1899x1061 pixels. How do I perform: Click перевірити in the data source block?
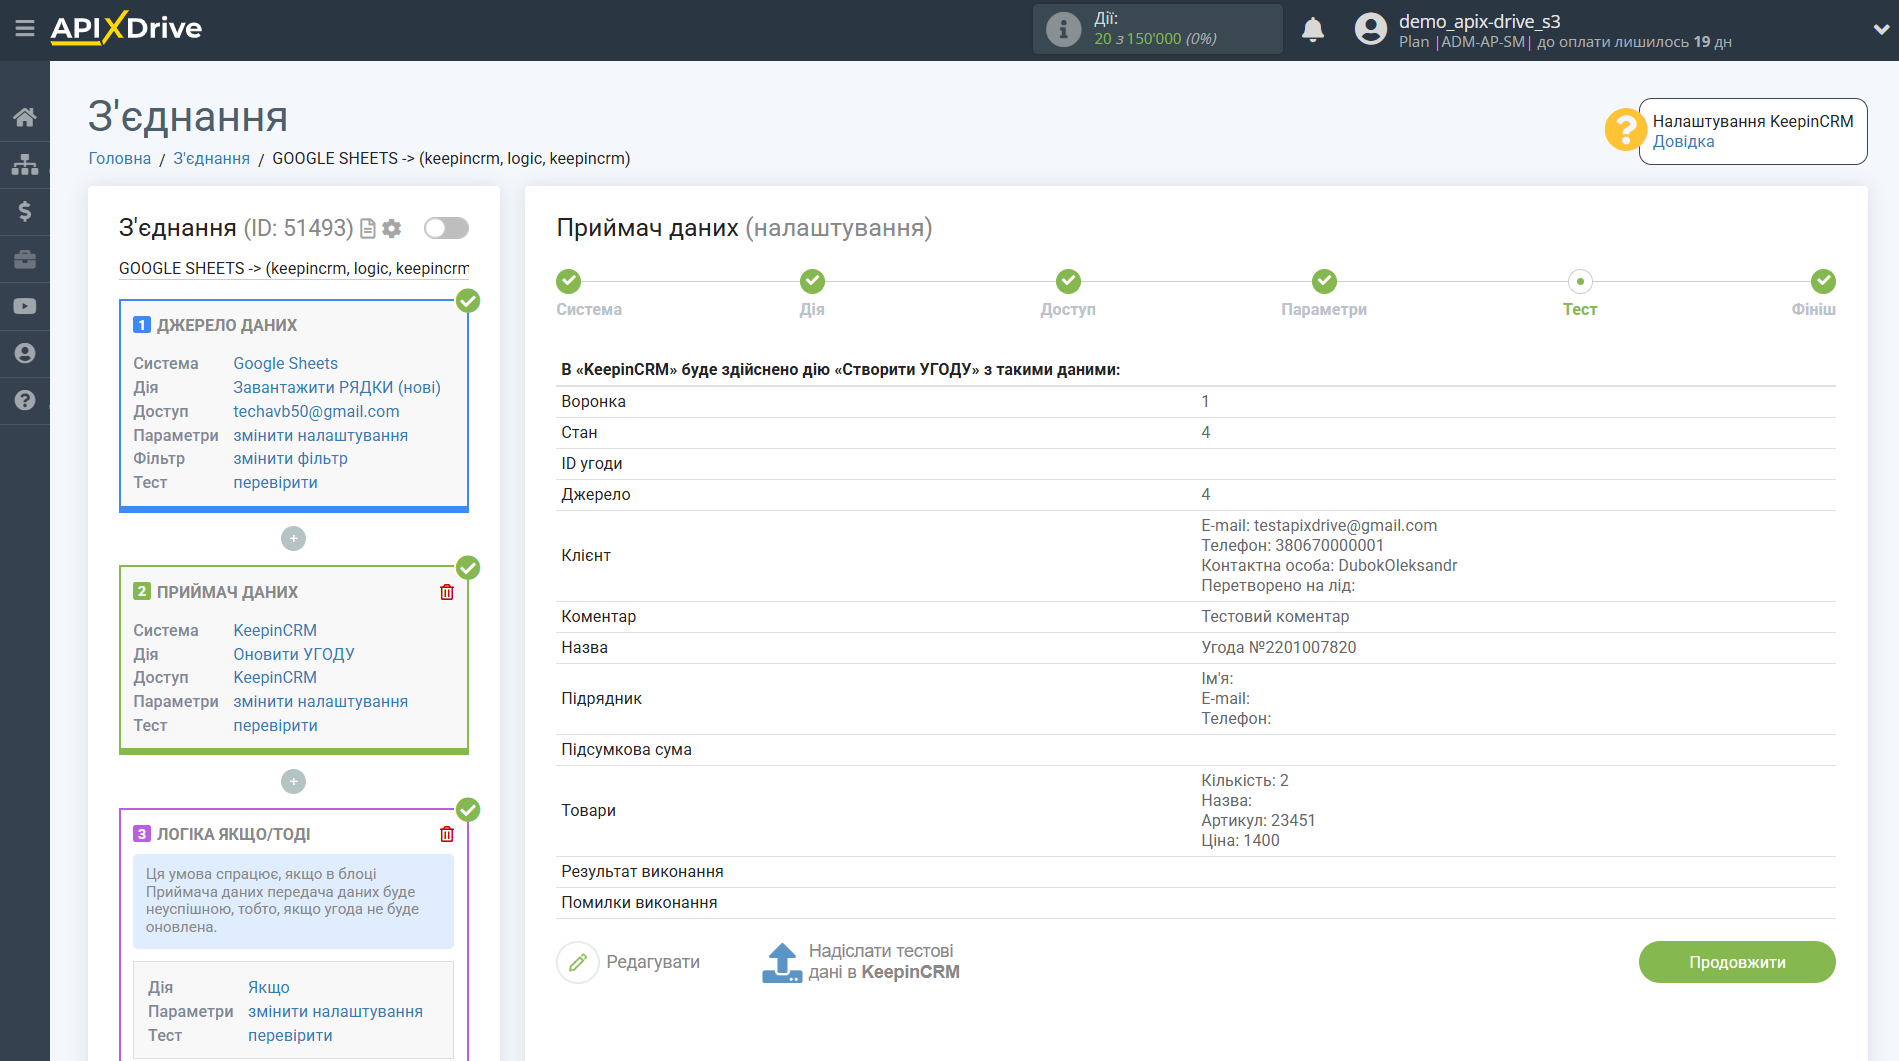tap(275, 482)
